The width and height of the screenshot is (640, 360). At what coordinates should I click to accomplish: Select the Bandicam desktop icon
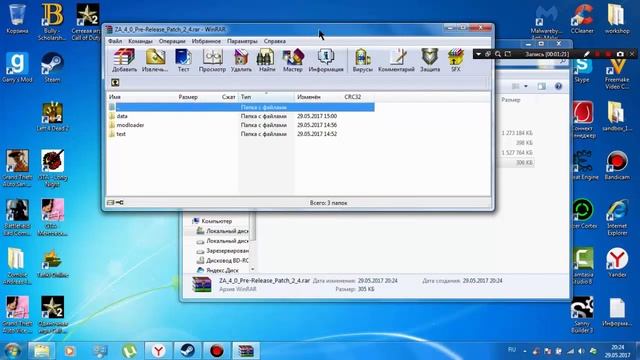pyautogui.click(x=617, y=165)
